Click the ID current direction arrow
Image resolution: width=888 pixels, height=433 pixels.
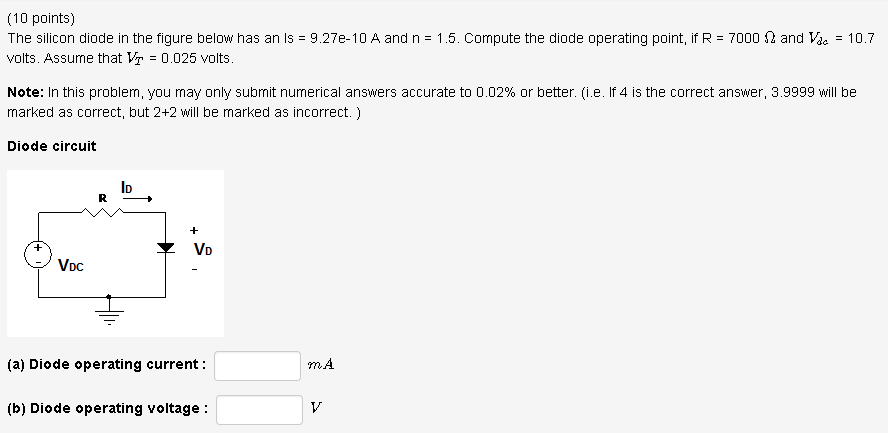[137, 199]
